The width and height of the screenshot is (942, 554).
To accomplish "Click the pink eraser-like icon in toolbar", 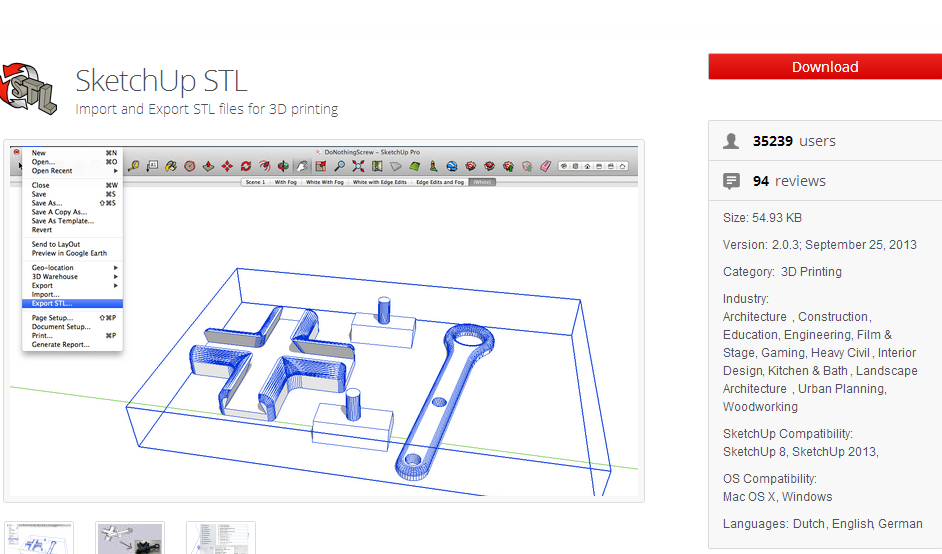I will click(545, 166).
